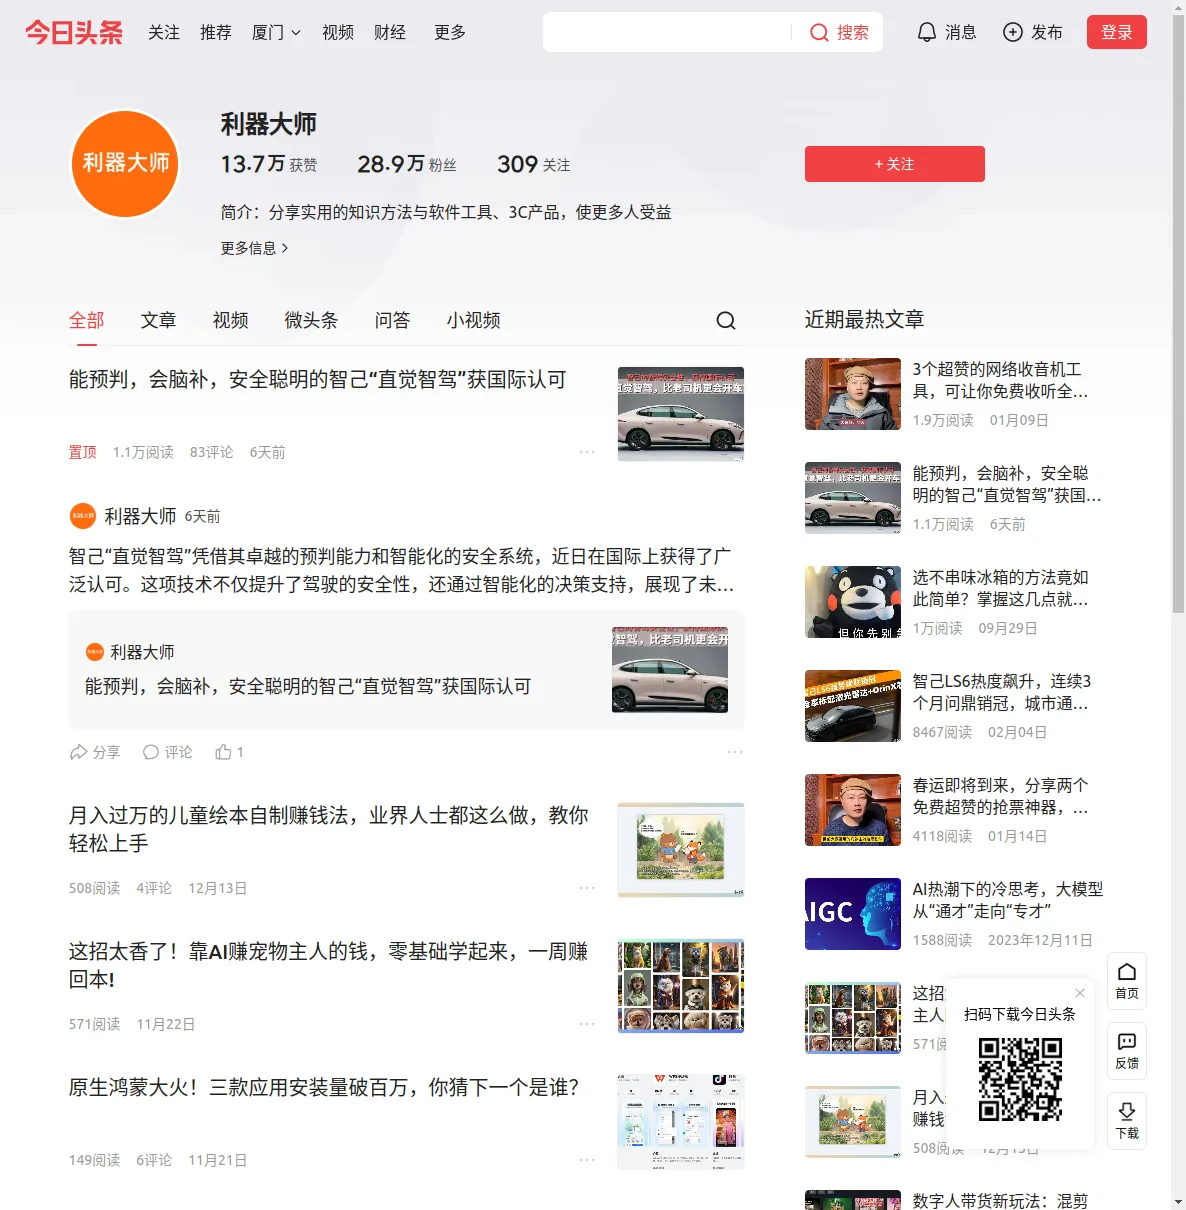Switch to the 视频 tab
This screenshot has height=1210, width=1186.
coord(231,320)
